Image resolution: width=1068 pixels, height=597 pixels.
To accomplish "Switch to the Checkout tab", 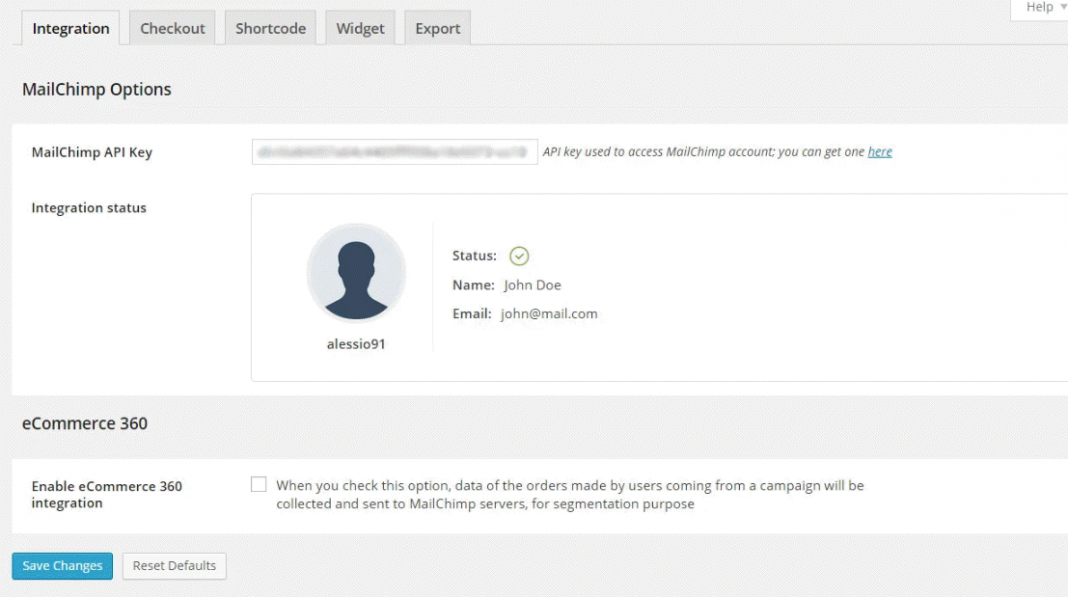I will click(173, 28).
